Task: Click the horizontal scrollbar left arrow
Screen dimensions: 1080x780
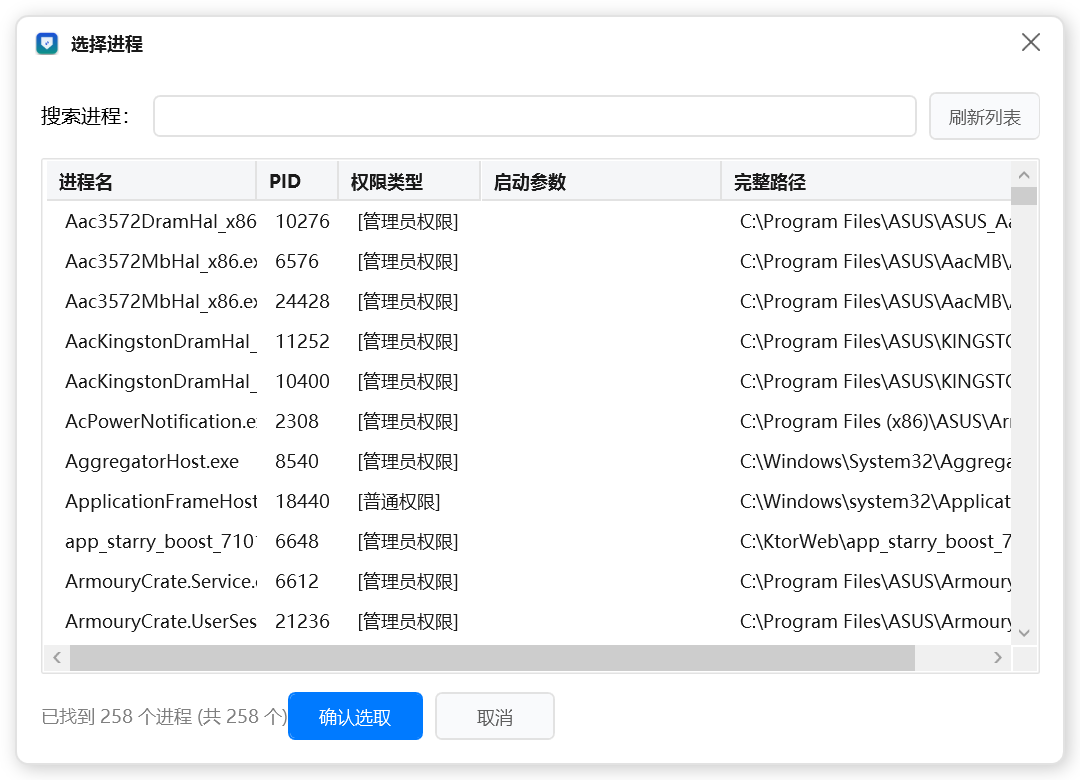Action: click(x=57, y=657)
